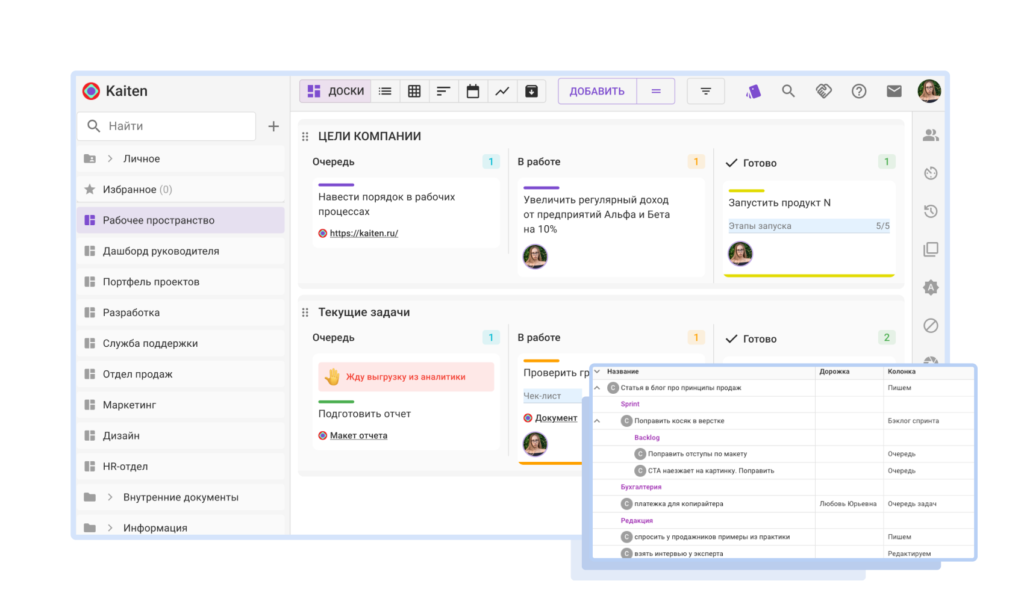Screen dimensions: 1024x616
Task: Expand the Внутренние документы folder
Action: point(110,497)
